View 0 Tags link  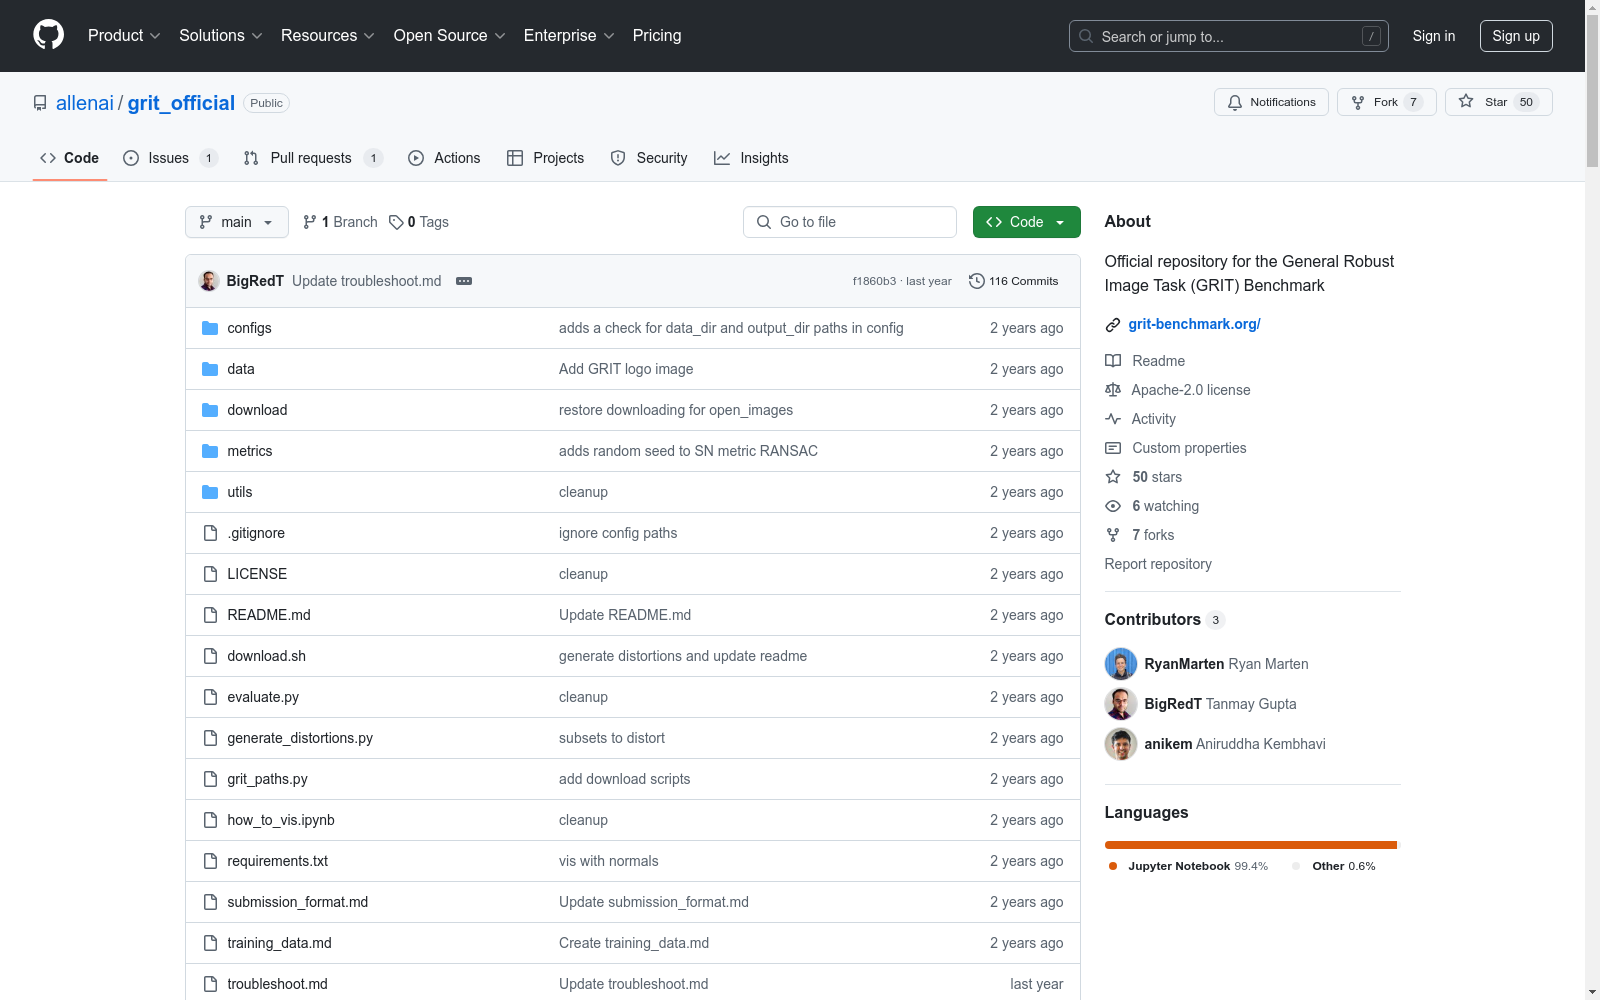(x=419, y=222)
